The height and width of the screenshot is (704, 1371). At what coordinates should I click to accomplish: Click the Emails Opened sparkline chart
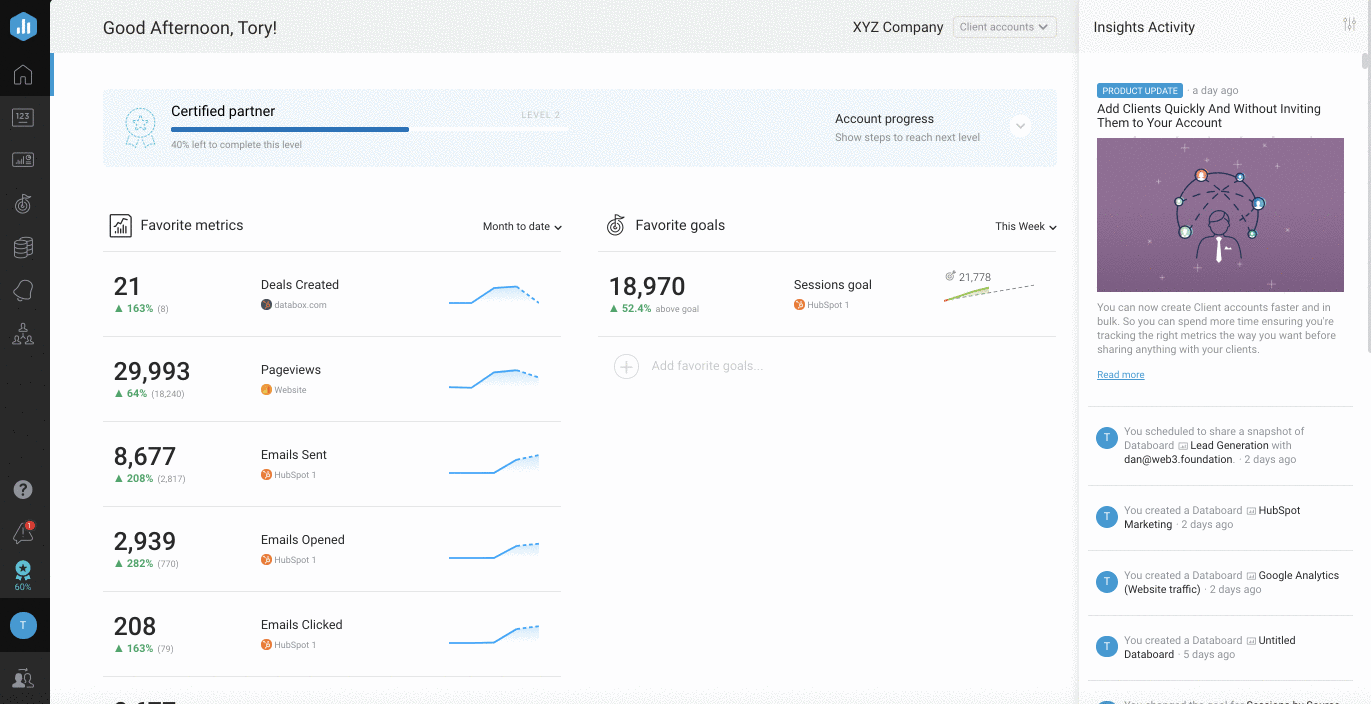click(x=494, y=550)
